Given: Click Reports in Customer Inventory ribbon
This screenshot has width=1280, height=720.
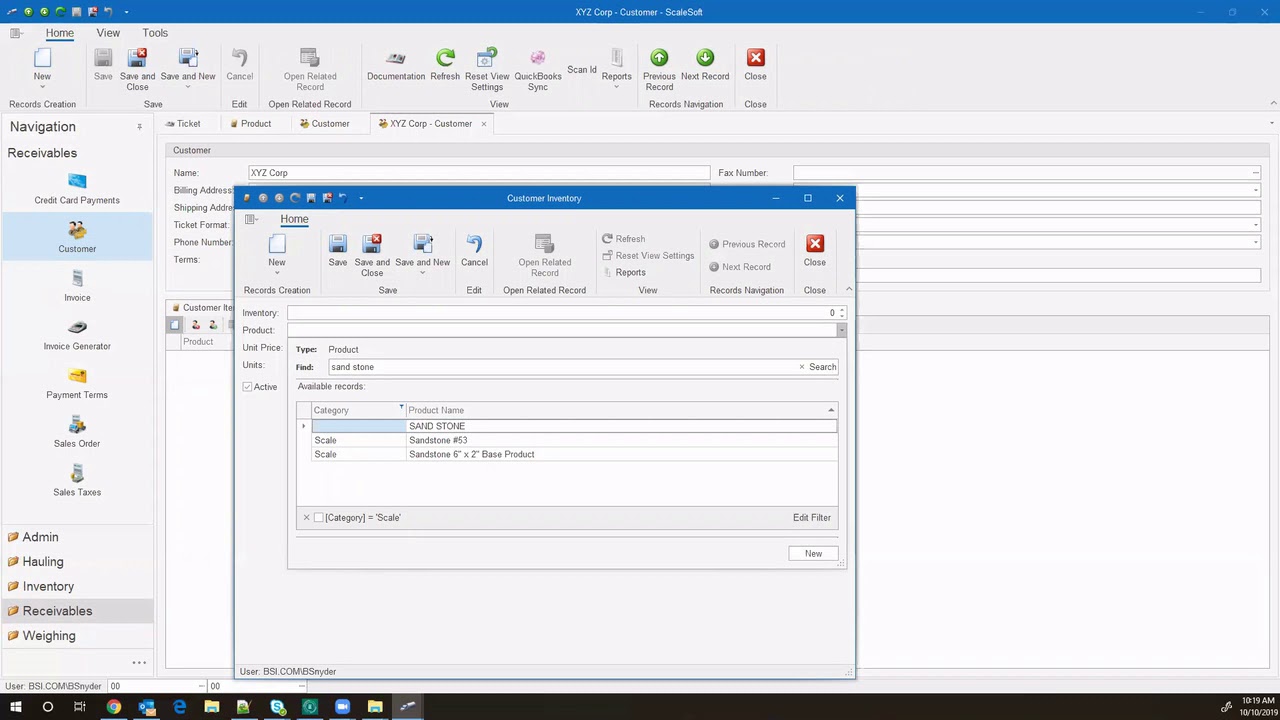Looking at the screenshot, I should click(624, 272).
